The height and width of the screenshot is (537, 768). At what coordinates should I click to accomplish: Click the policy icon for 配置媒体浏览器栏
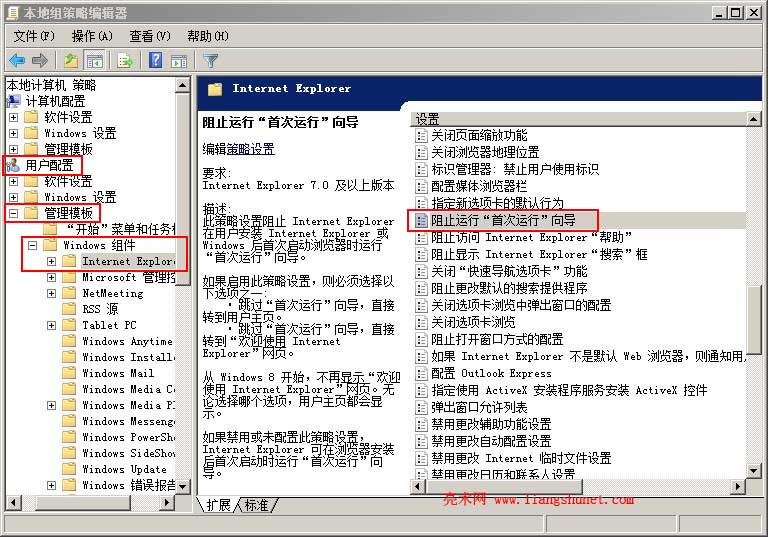421,186
